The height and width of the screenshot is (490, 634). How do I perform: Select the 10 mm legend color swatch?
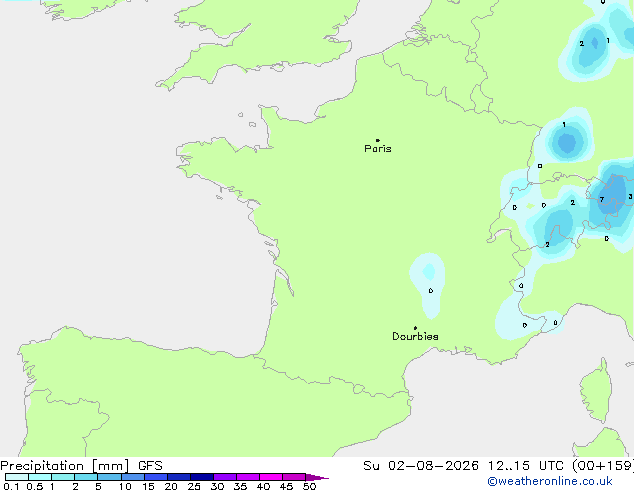(x=132, y=477)
